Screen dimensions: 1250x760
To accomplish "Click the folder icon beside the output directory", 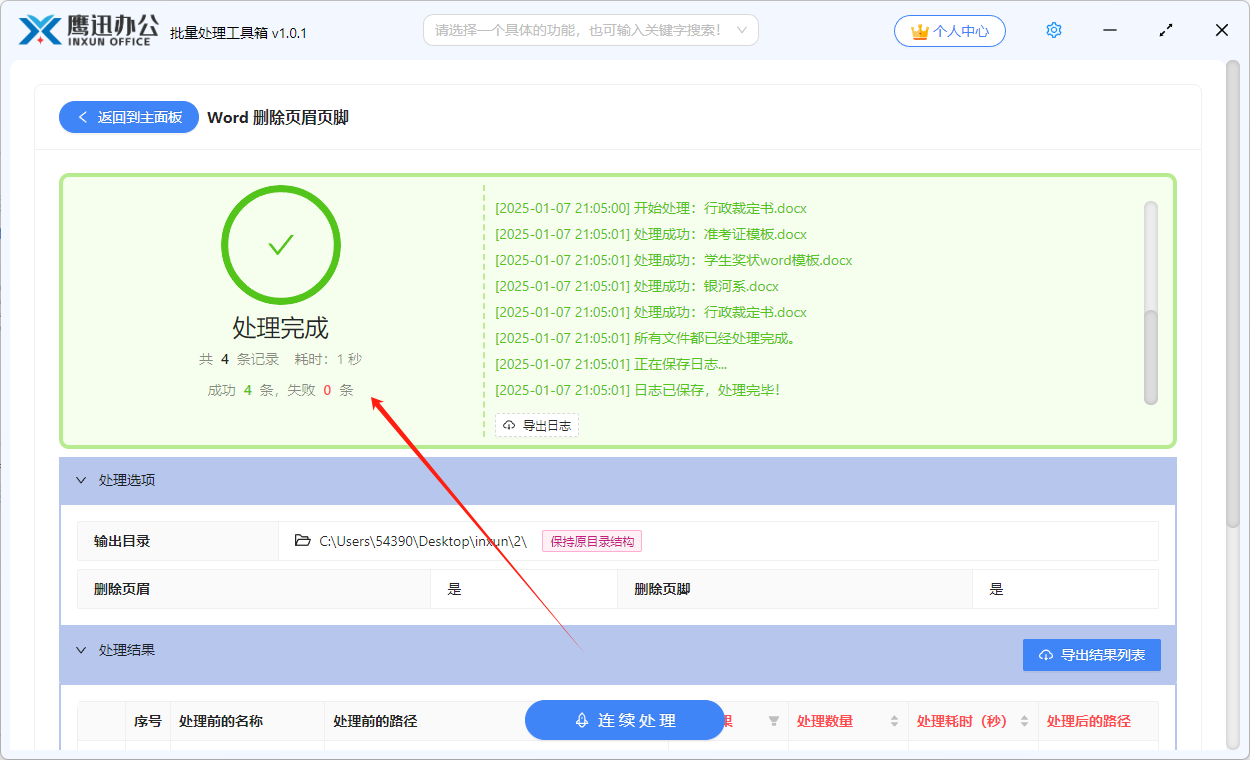I will click(x=303, y=540).
